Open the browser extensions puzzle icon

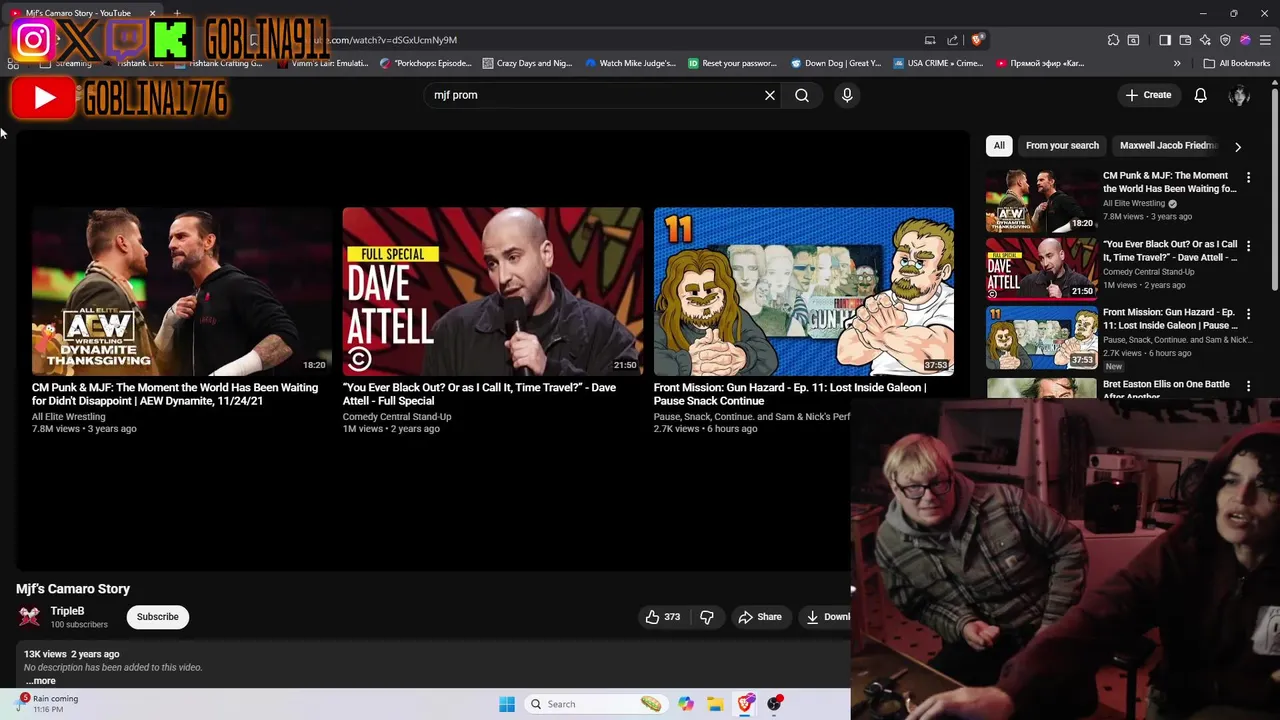(1113, 40)
